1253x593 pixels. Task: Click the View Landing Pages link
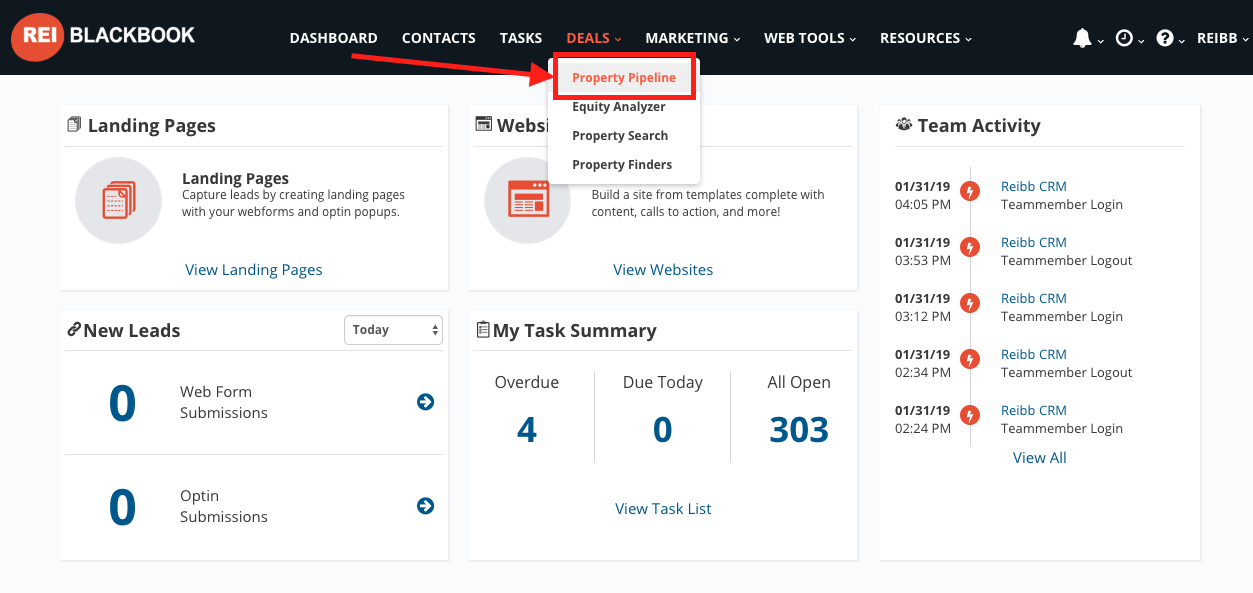(254, 270)
